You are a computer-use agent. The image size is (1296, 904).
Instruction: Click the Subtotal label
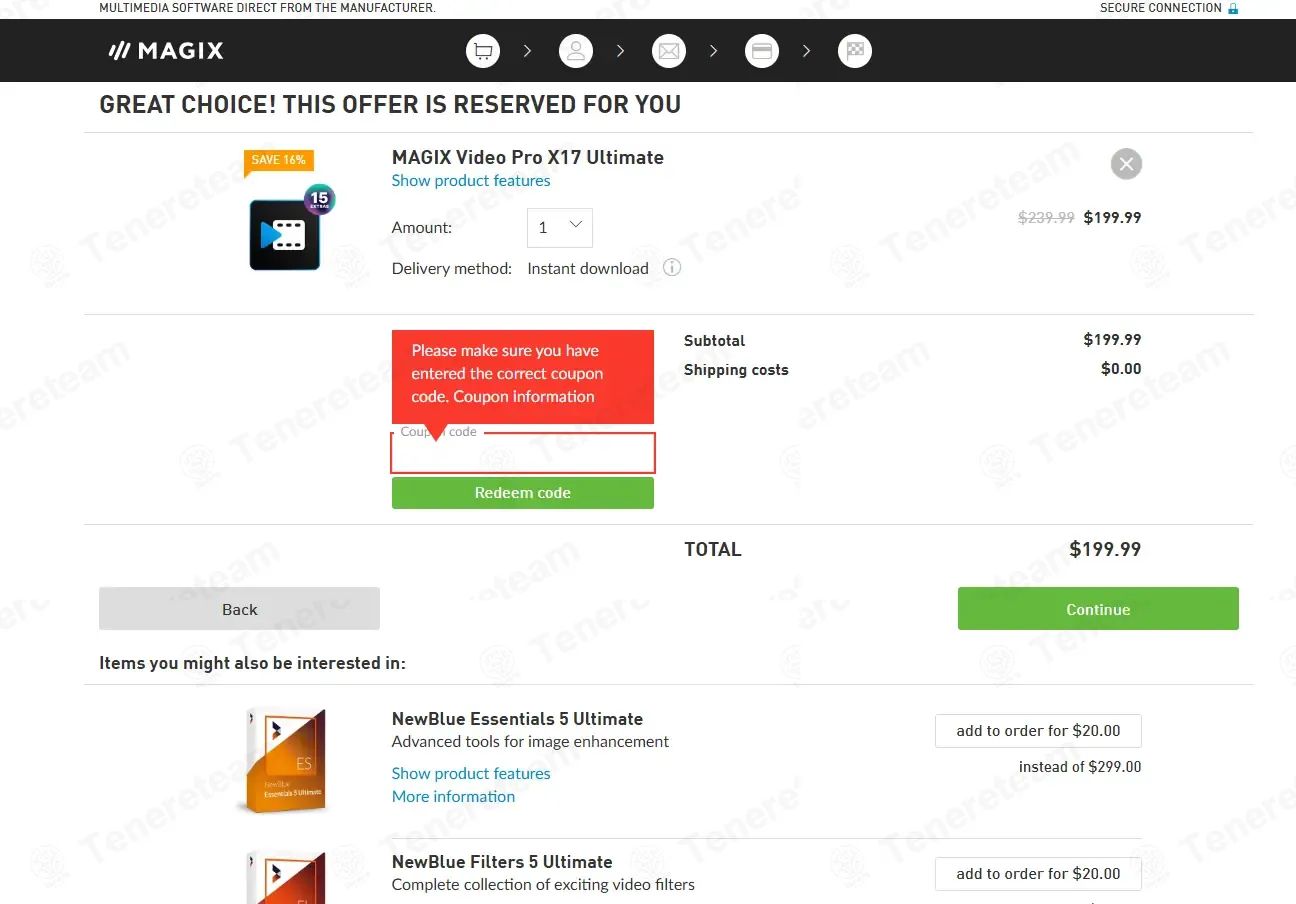714,340
